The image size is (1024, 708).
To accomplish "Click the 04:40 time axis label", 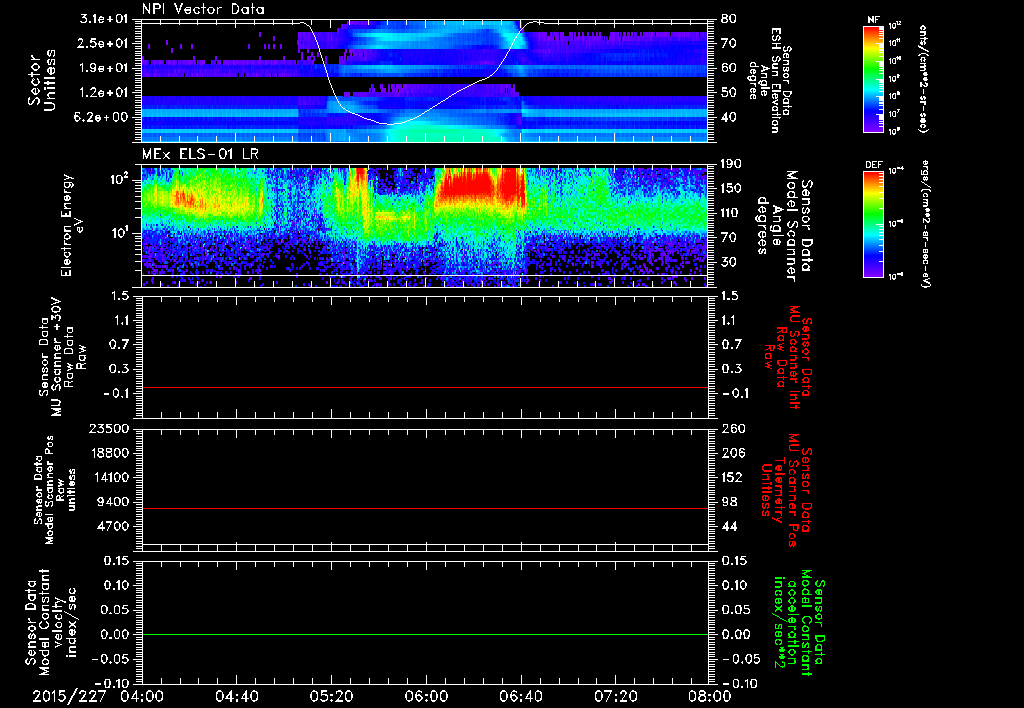I will tap(236, 696).
